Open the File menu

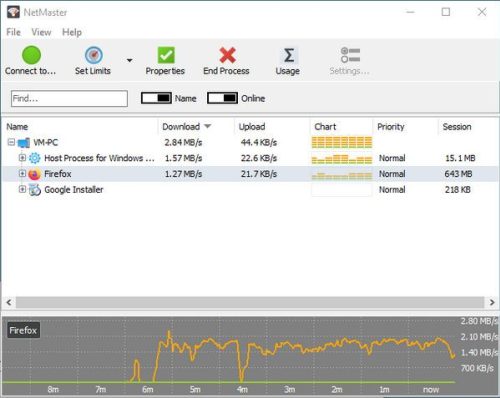(x=13, y=32)
